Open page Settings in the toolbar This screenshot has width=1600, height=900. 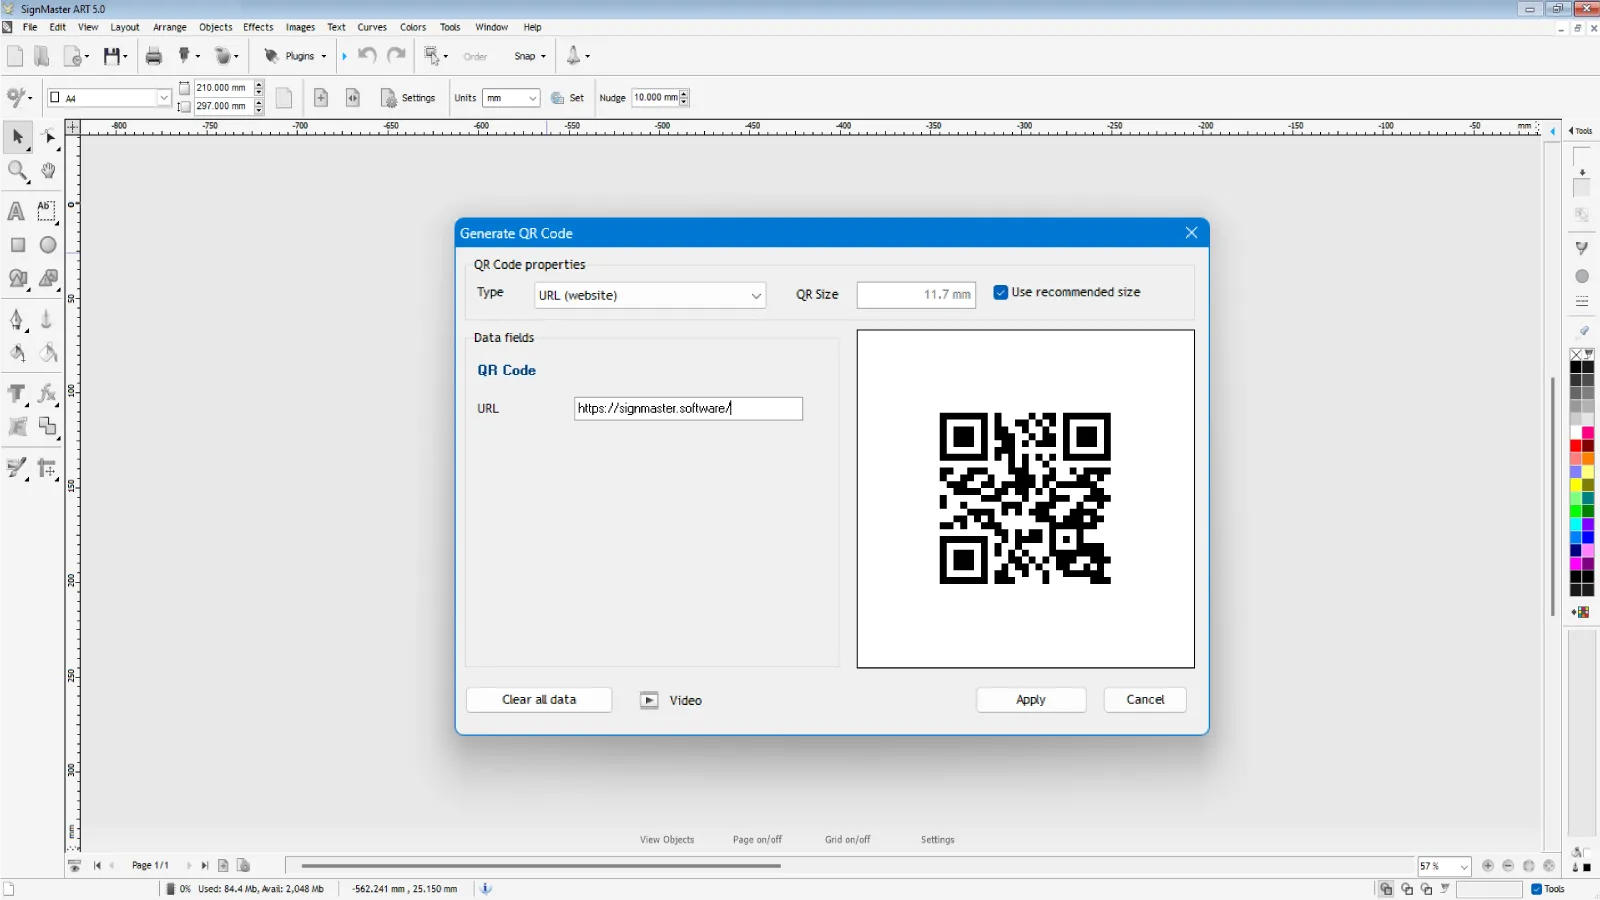(408, 98)
